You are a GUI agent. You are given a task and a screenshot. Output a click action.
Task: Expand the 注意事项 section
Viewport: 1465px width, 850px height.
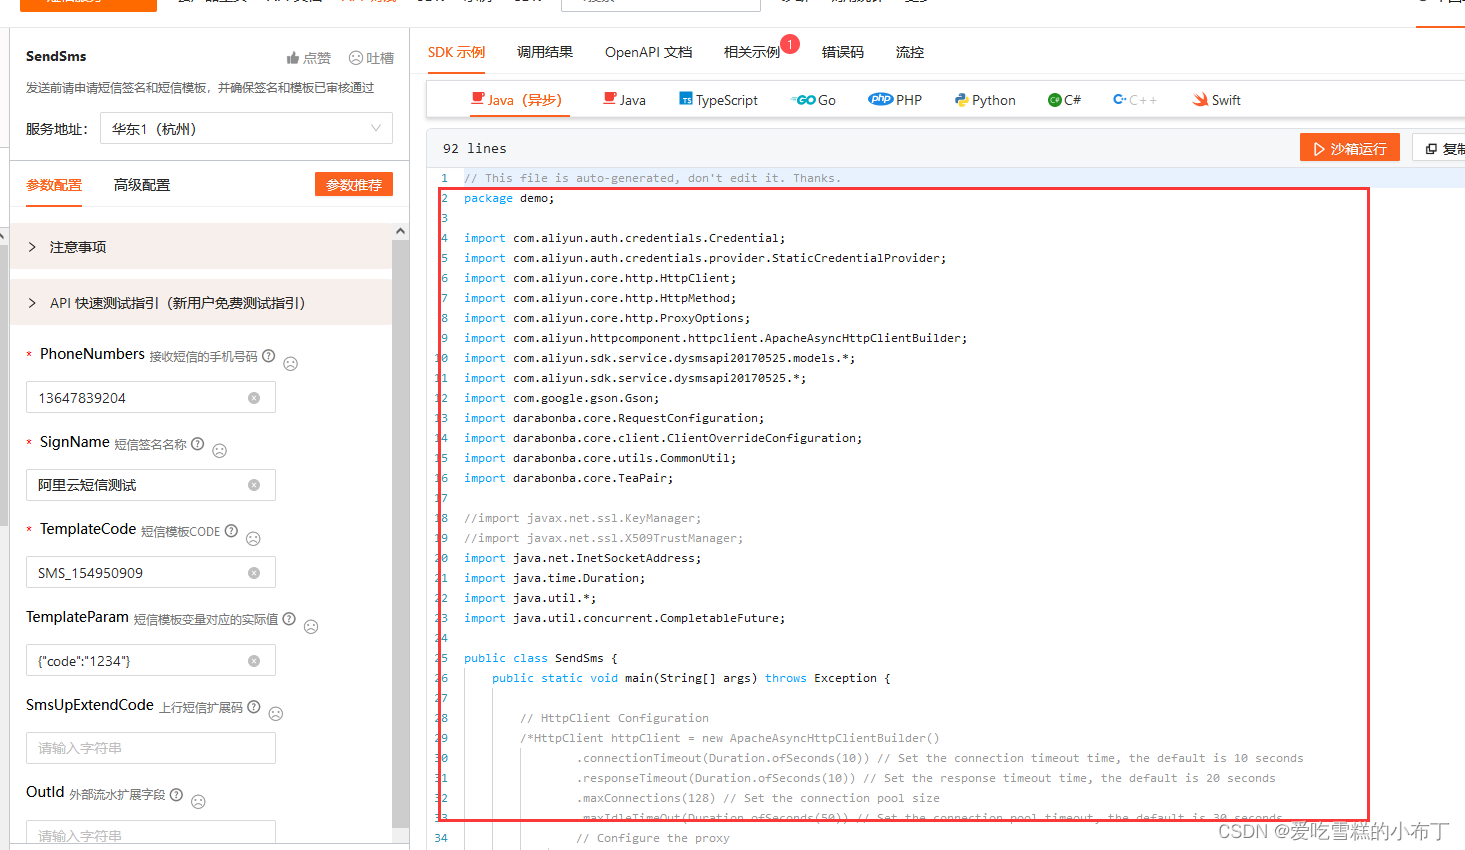pyautogui.click(x=201, y=247)
